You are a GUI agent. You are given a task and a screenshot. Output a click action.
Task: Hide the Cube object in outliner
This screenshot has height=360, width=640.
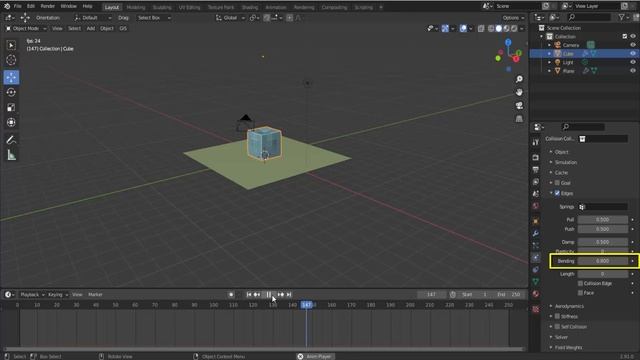click(633, 53)
